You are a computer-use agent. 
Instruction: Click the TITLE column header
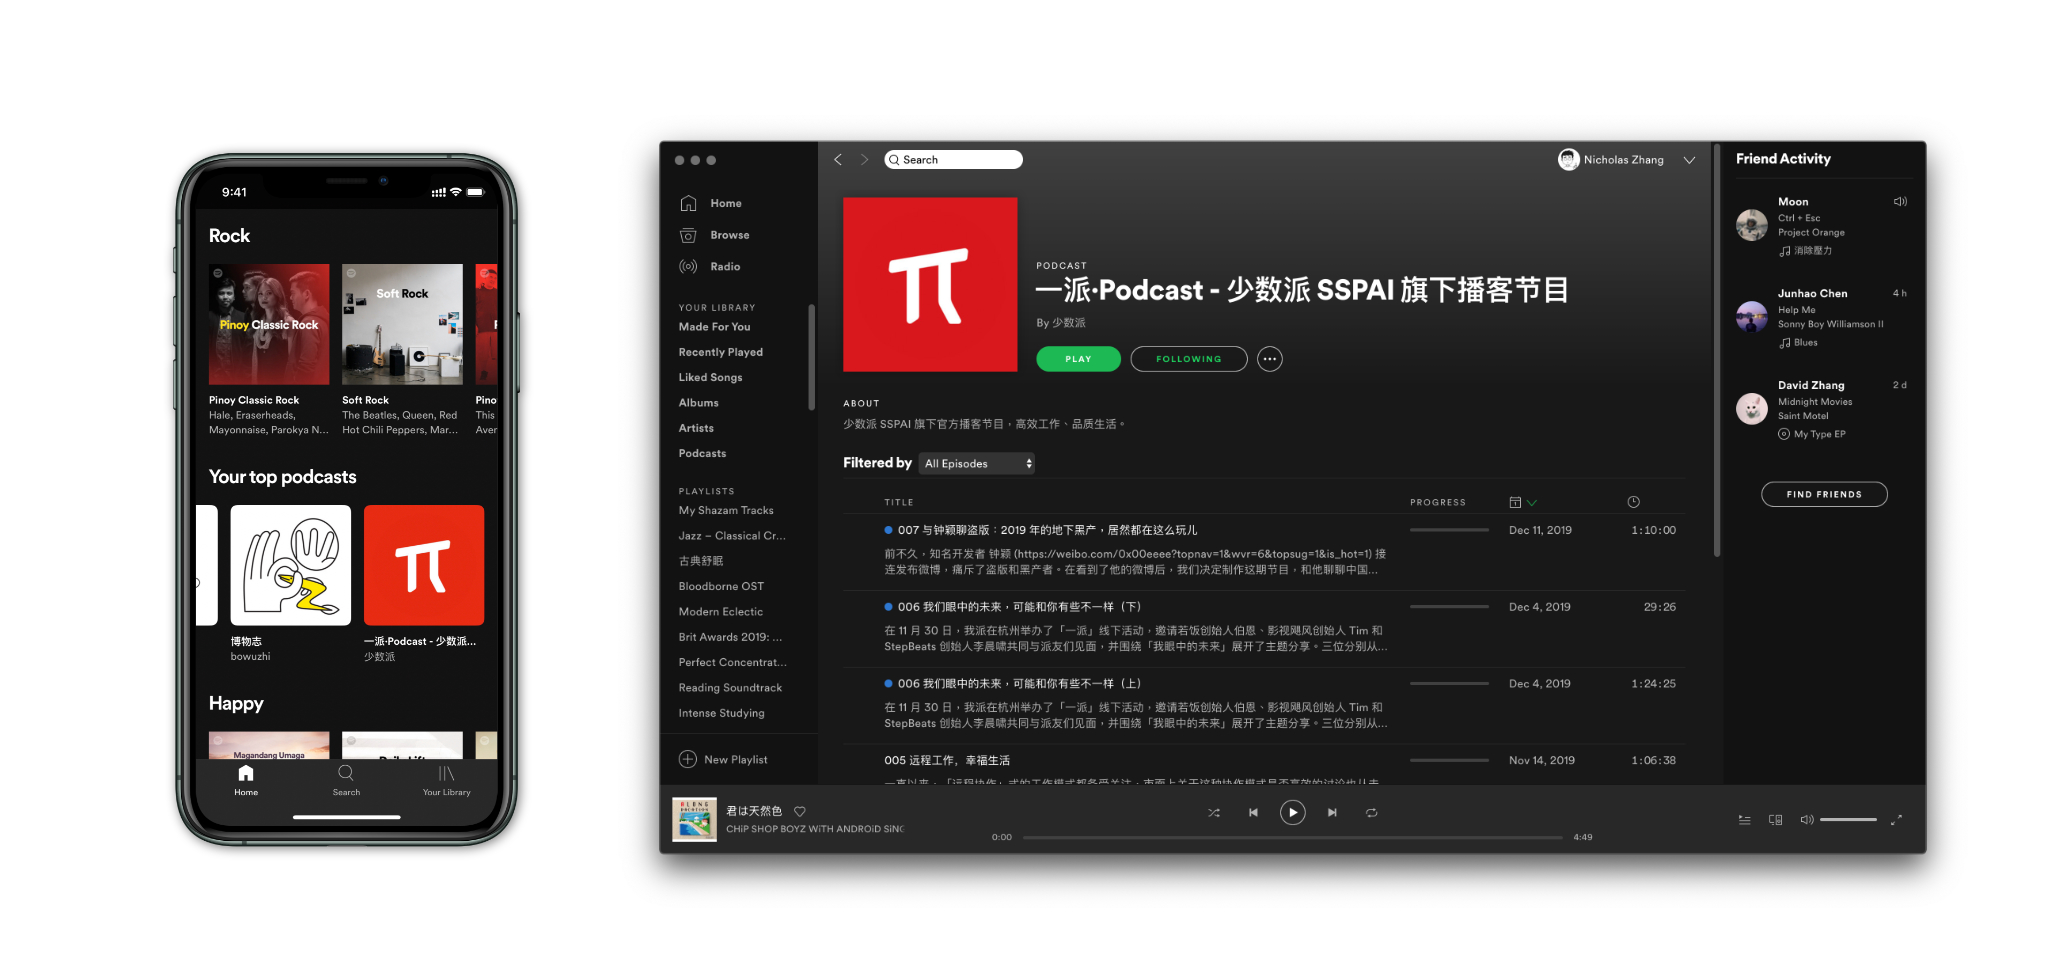(x=899, y=502)
